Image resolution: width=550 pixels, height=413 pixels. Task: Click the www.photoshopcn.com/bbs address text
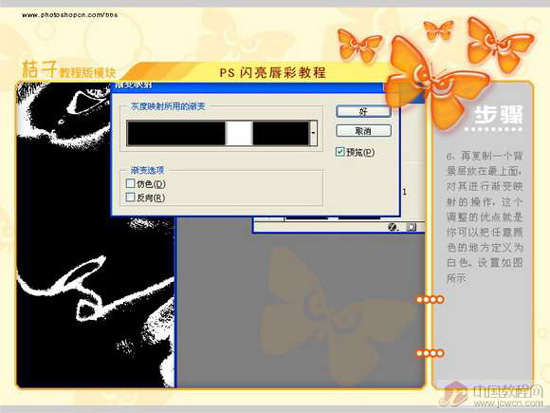(x=70, y=15)
